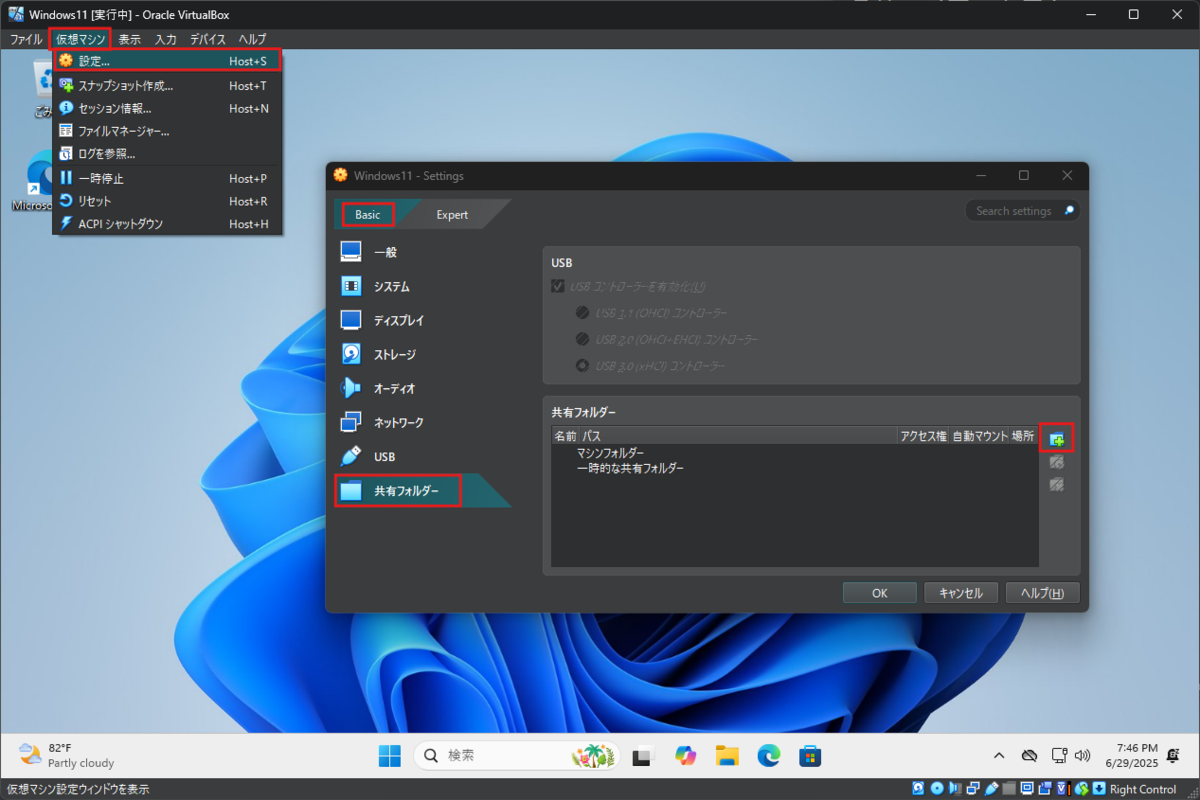Screen dimensions: 1200x800
Task: Open the デバイス menu
Action: 207,39
